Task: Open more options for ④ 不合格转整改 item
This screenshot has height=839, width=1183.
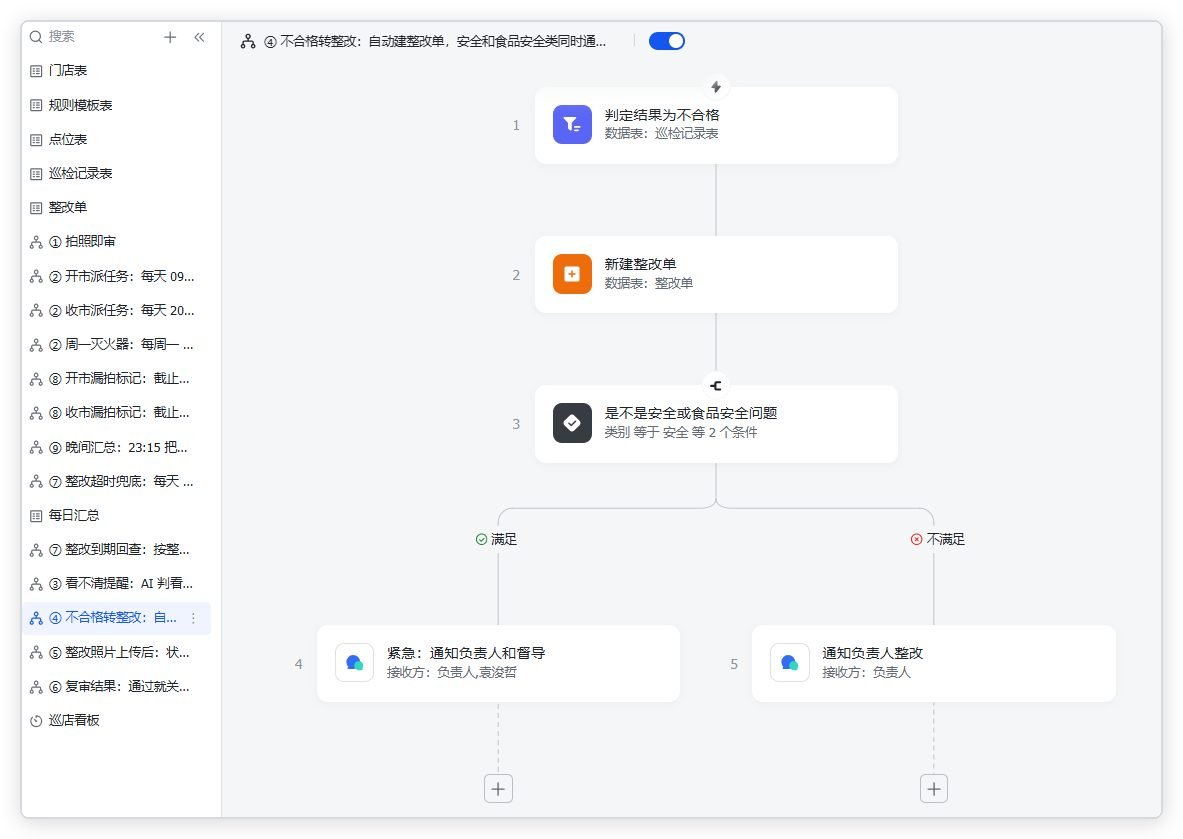Action: pyautogui.click(x=193, y=618)
